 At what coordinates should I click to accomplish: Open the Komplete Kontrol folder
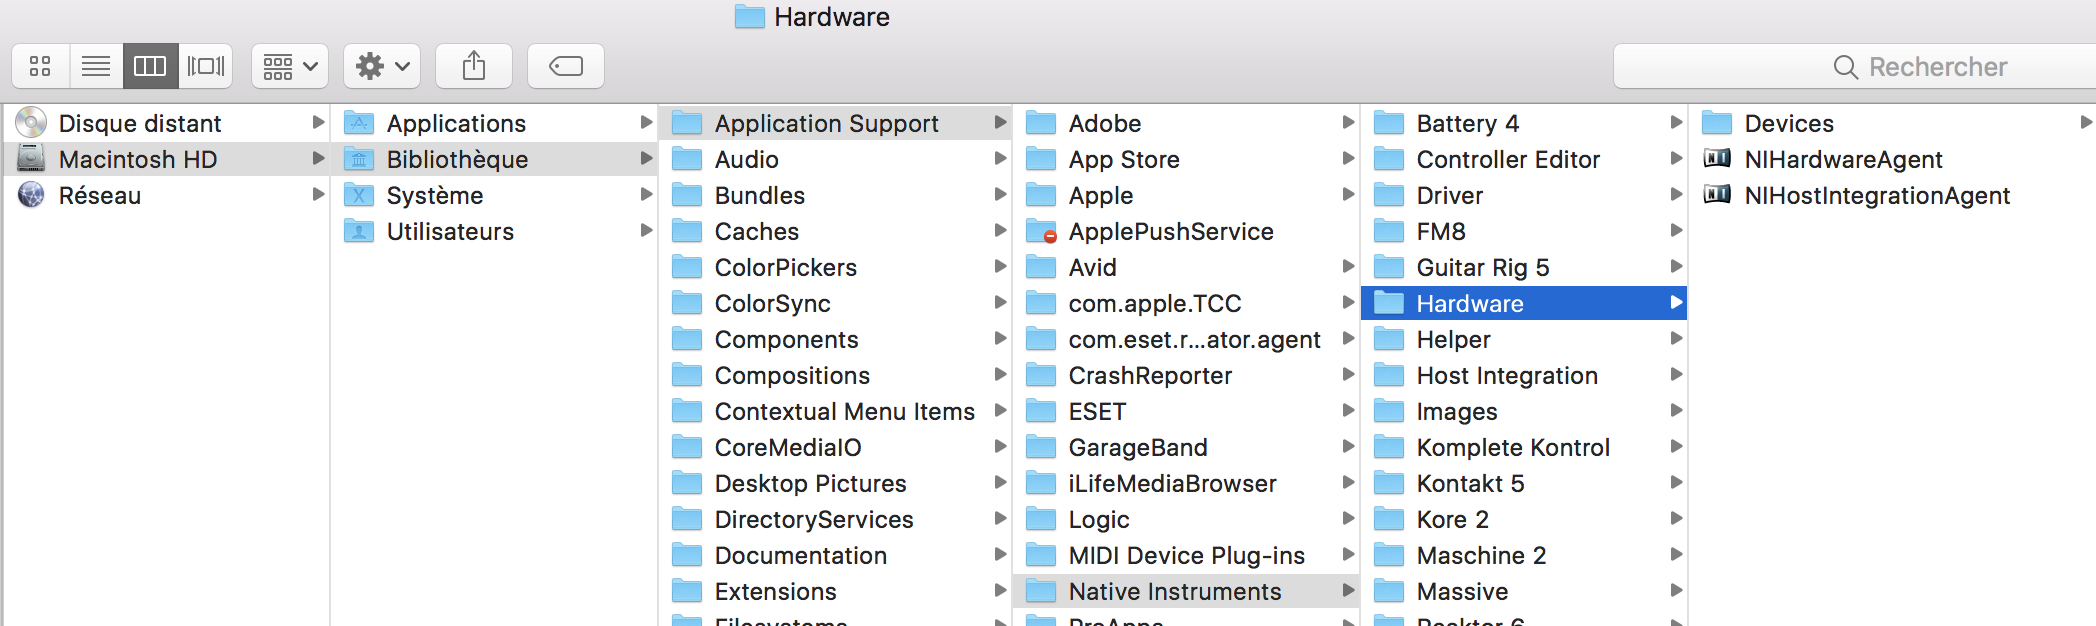[x=1524, y=447]
